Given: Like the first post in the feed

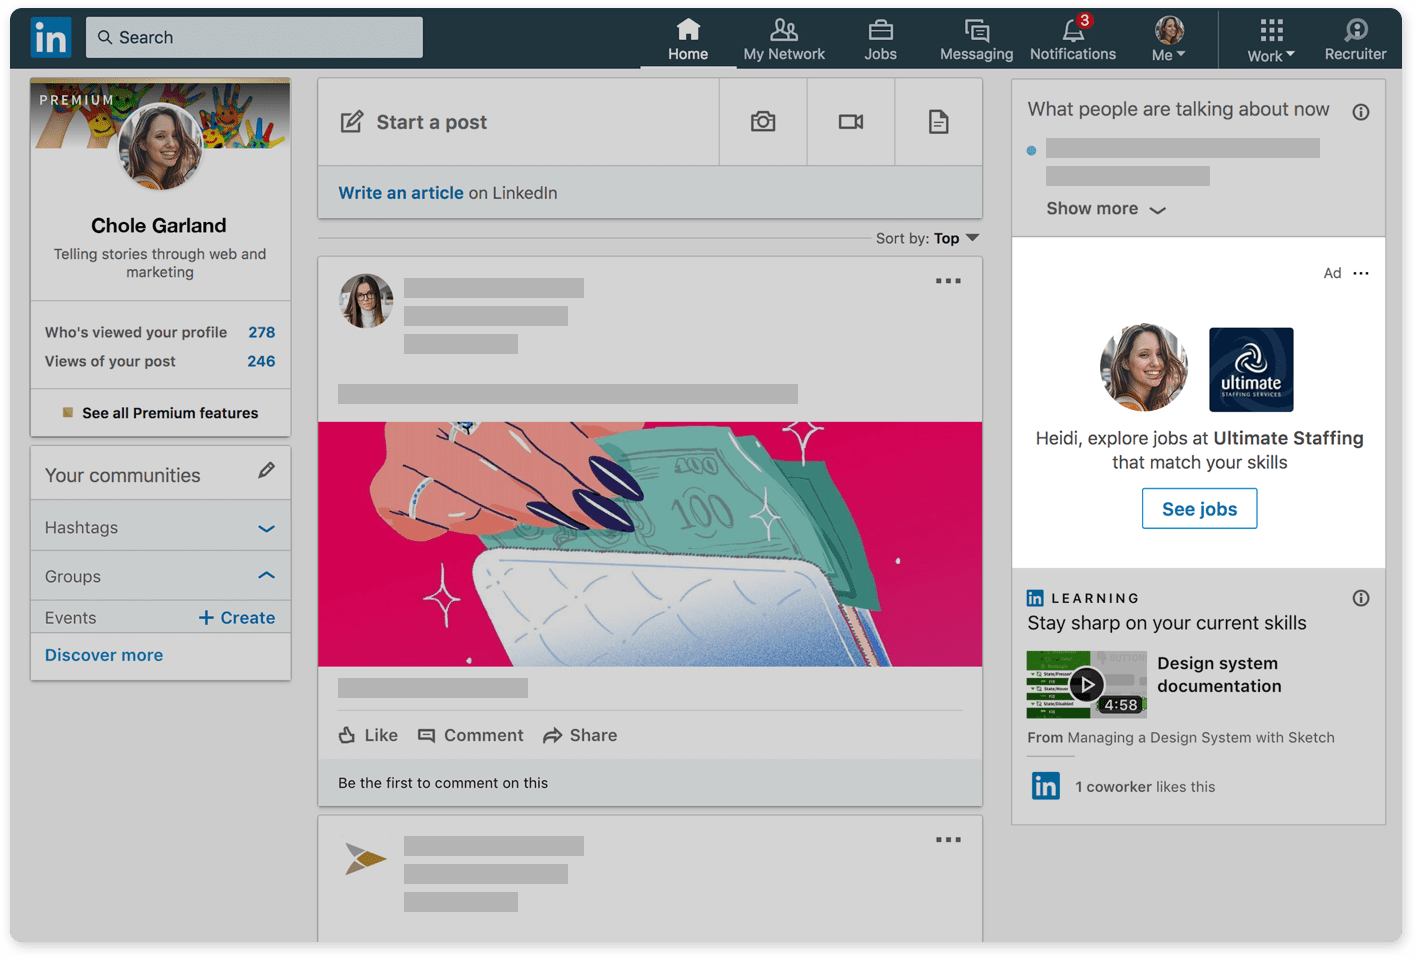Looking at the screenshot, I should click(367, 735).
